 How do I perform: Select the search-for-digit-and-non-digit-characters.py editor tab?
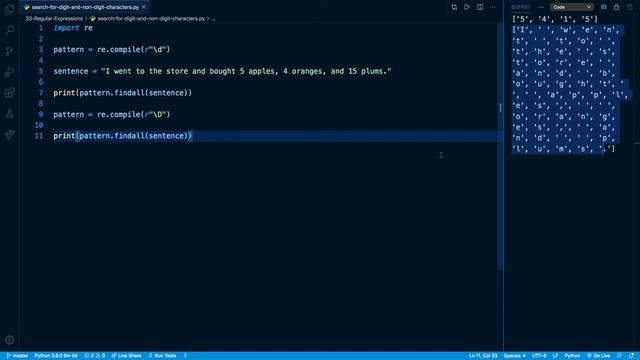point(85,7)
